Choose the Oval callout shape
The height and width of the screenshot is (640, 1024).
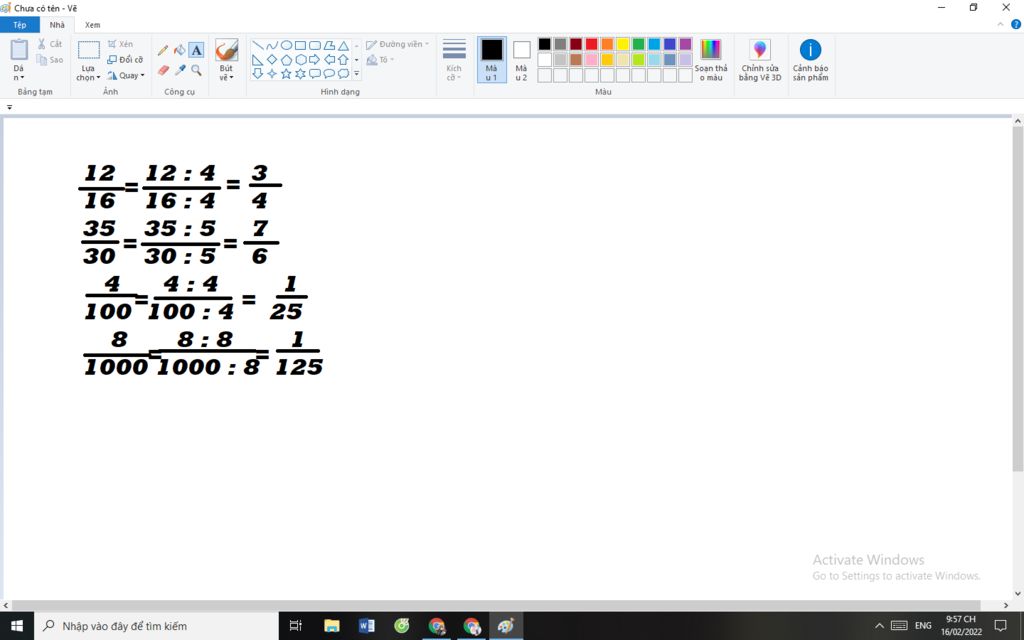click(329, 74)
